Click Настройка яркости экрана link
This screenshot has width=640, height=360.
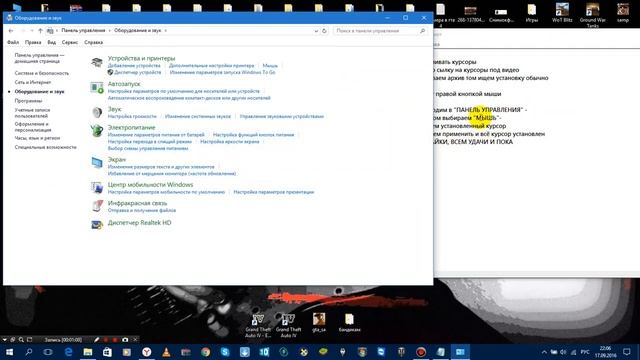point(229,142)
